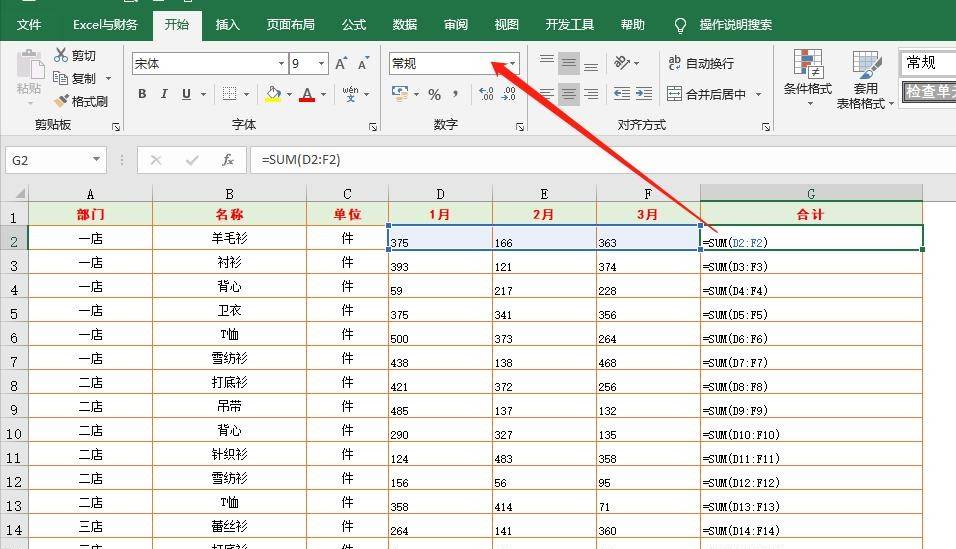This screenshot has width=956, height=549.
Task: Increase decimal places
Action: pyautogui.click(x=486, y=94)
